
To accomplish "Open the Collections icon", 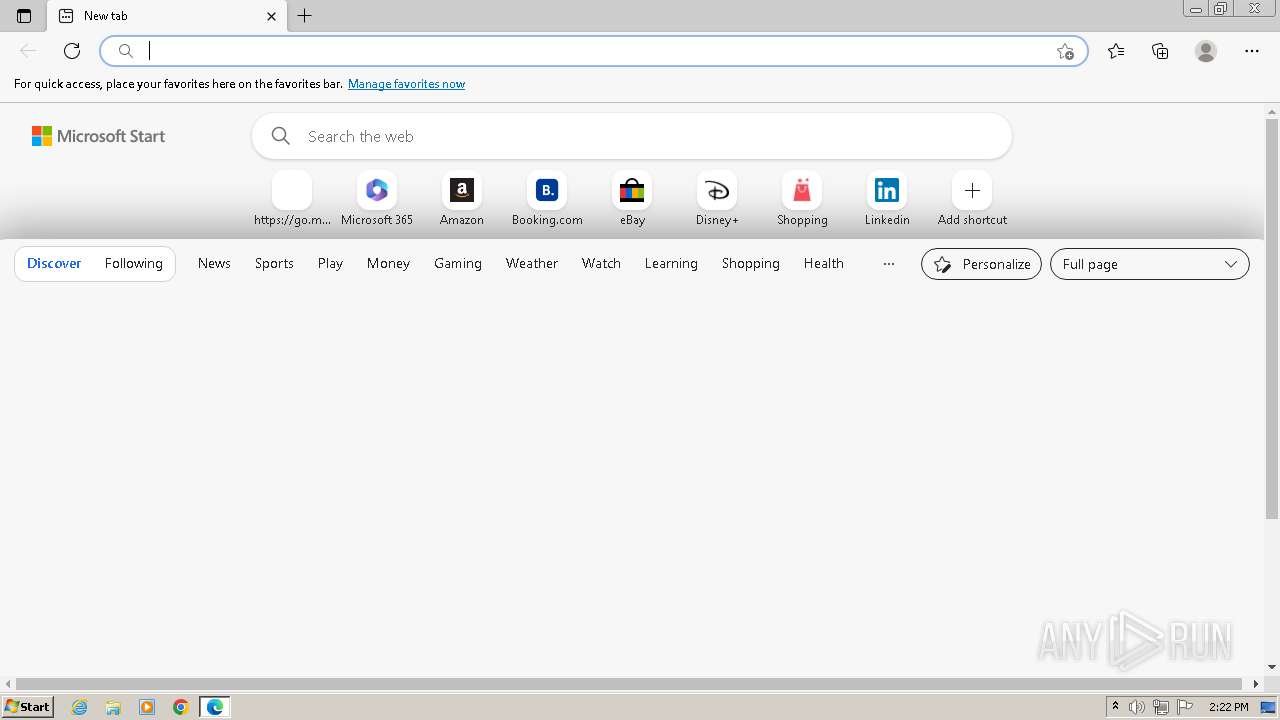I will pyautogui.click(x=1160, y=51).
